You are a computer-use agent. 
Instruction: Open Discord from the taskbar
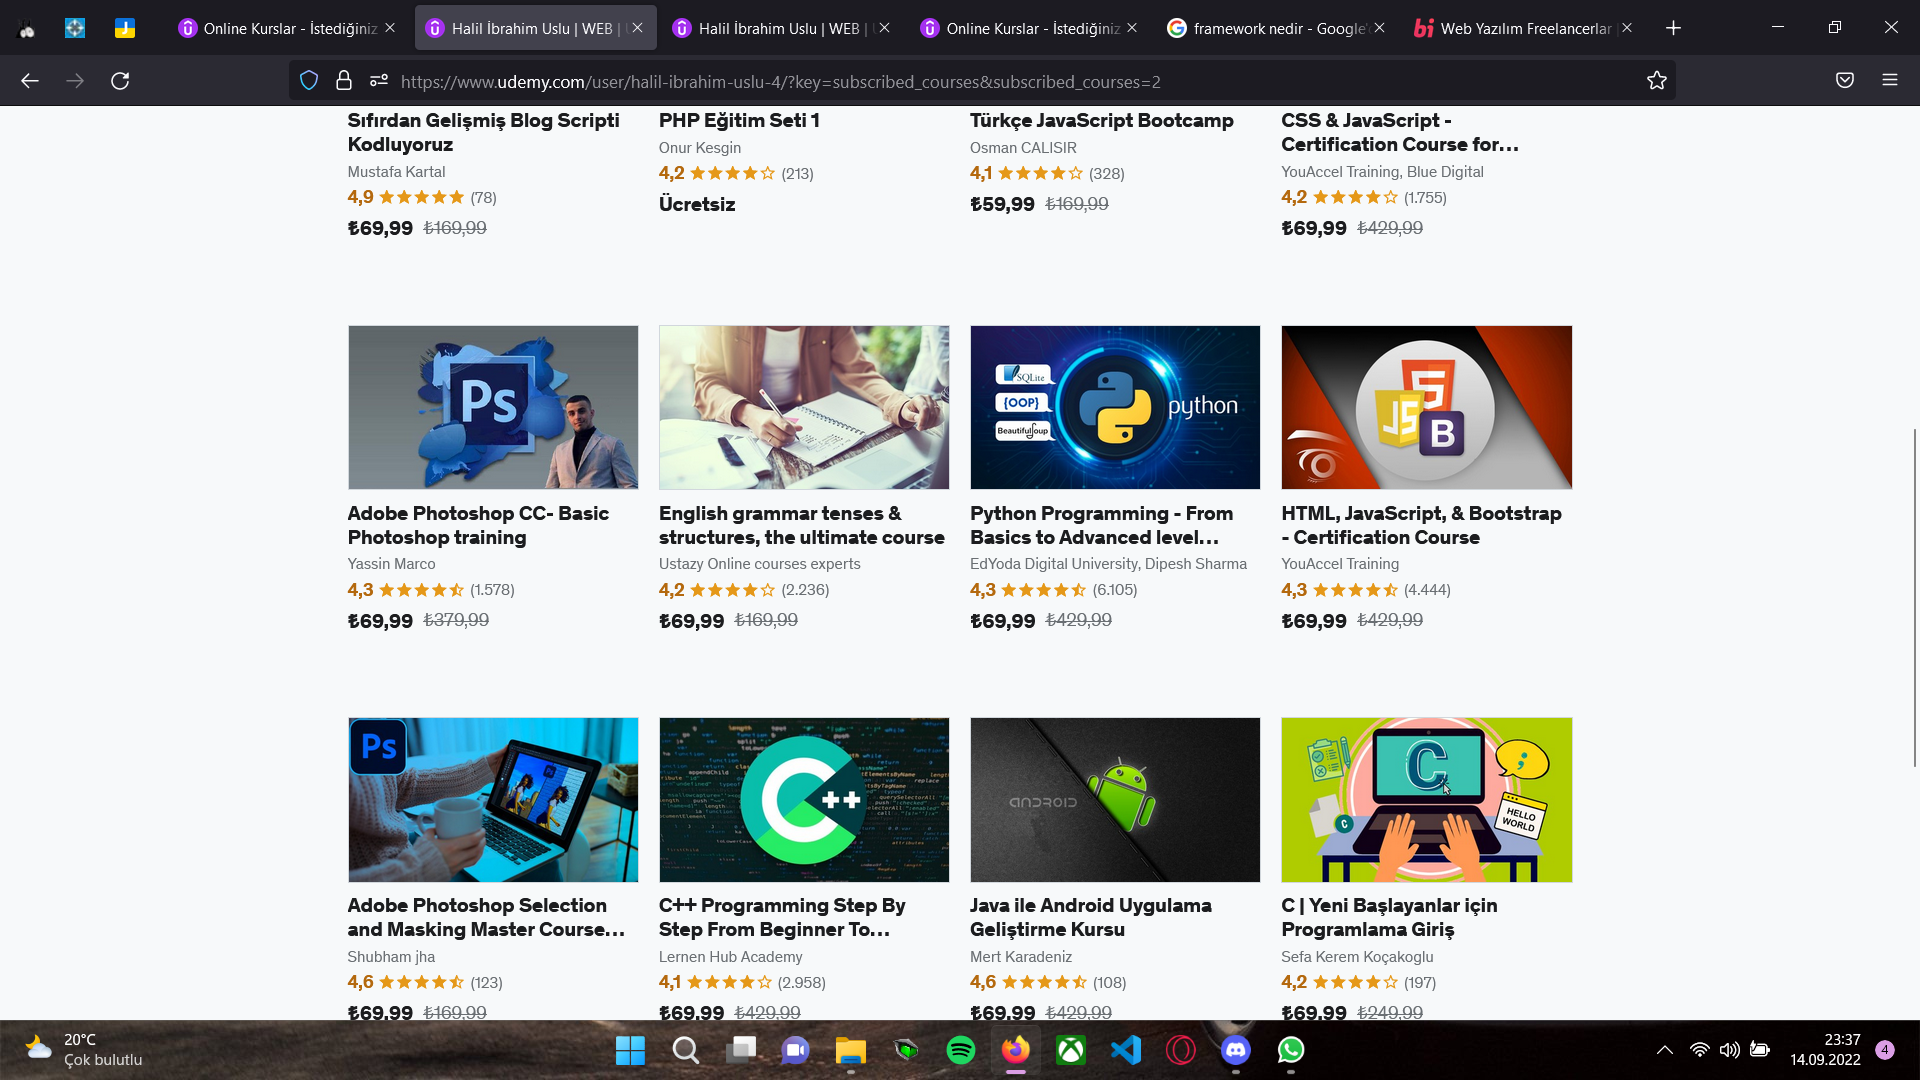(1236, 1050)
